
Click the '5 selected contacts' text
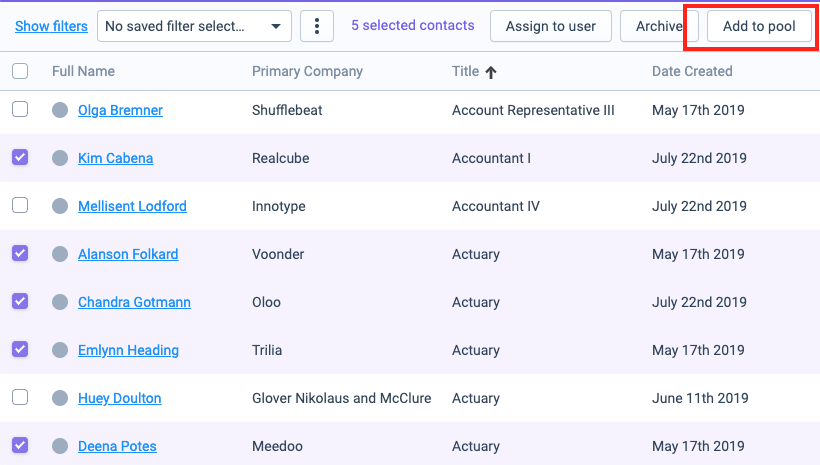click(x=413, y=25)
